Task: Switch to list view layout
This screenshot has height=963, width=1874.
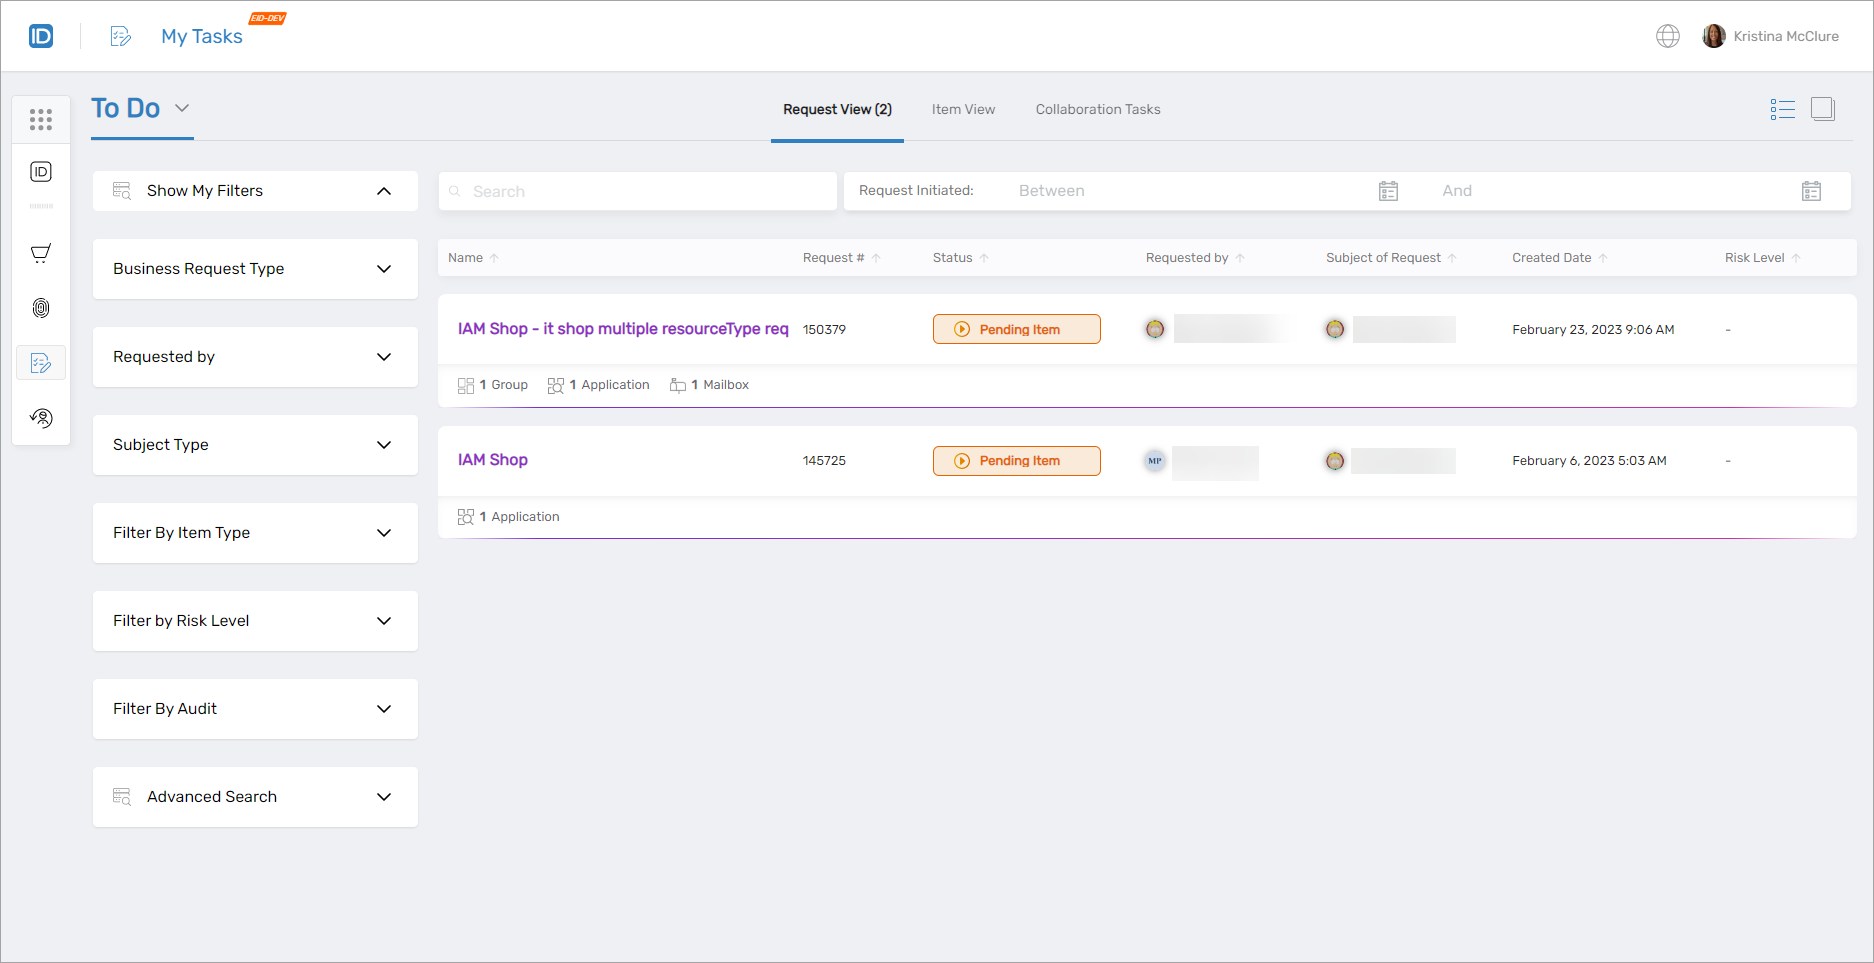Action: [1782, 109]
